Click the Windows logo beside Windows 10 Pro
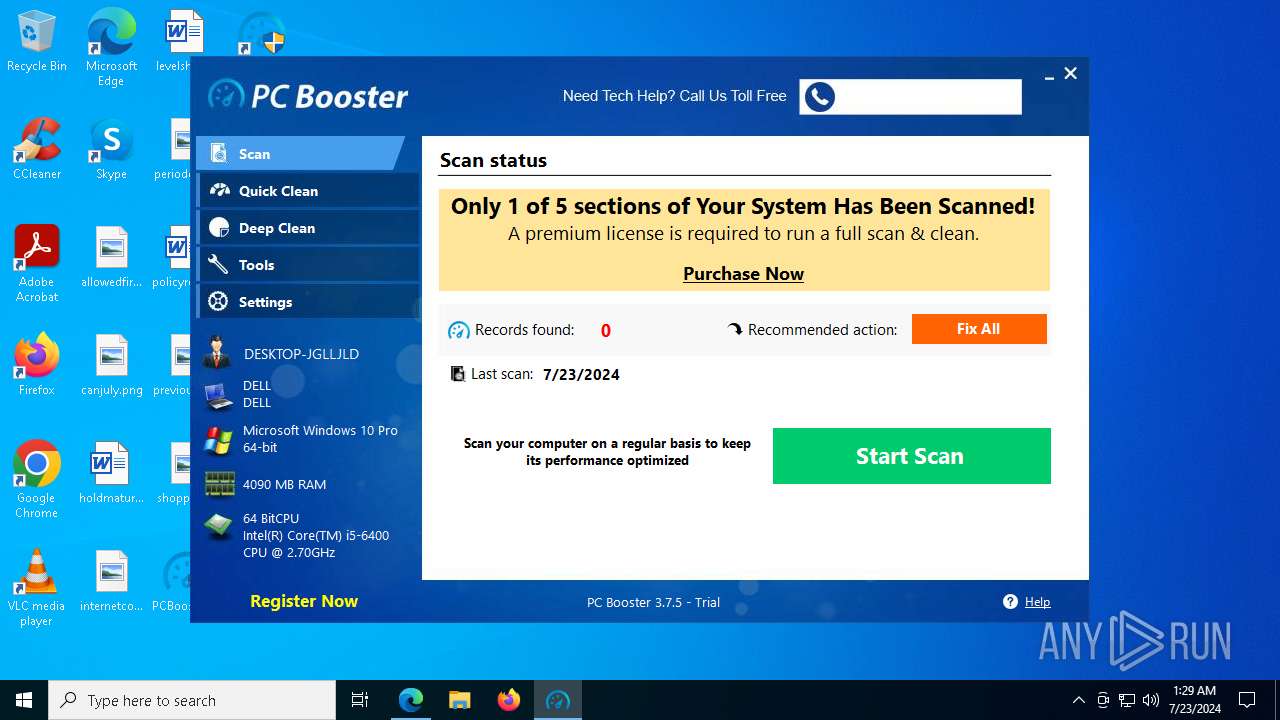 pyautogui.click(x=219, y=440)
